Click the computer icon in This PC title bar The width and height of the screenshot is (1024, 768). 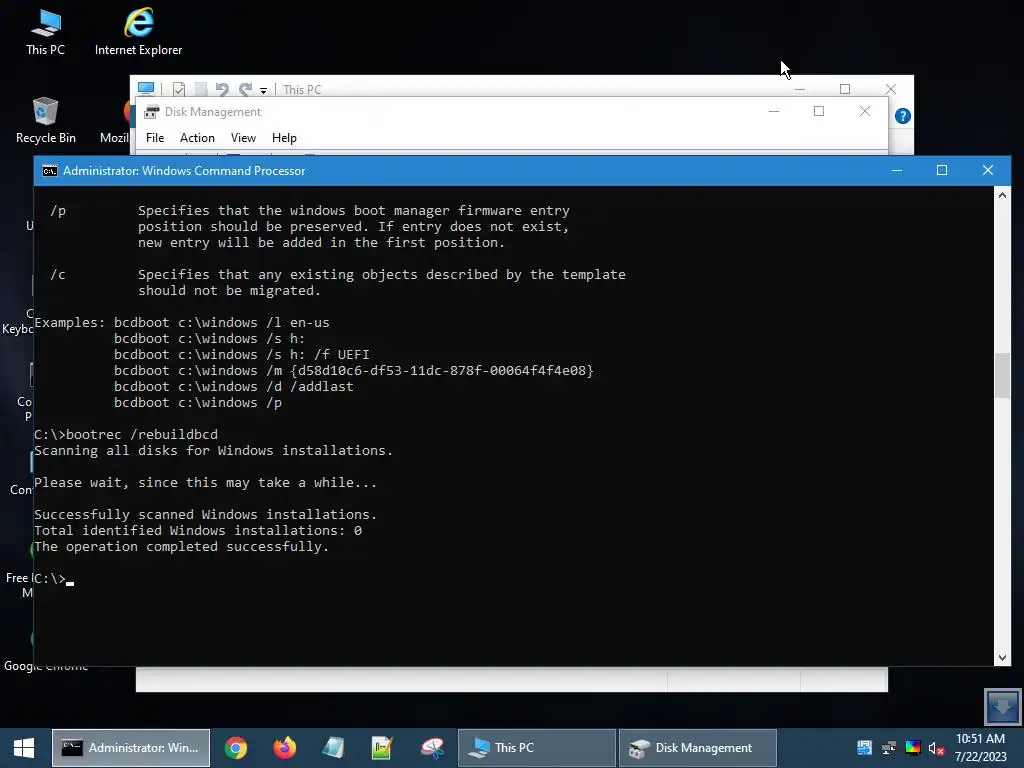click(146, 88)
